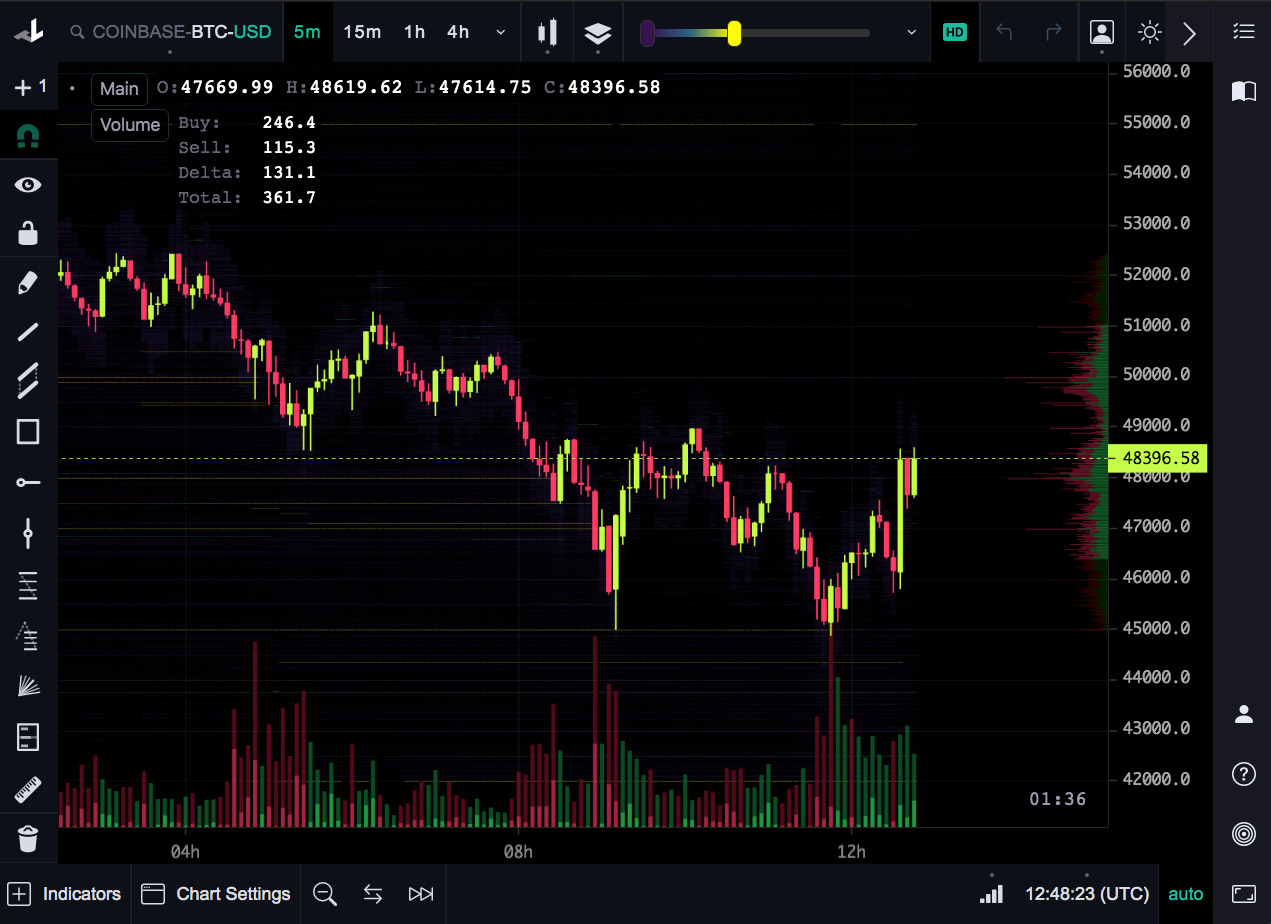Click the +1 add pane button
The width and height of the screenshot is (1271, 924).
(x=29, y=88)
